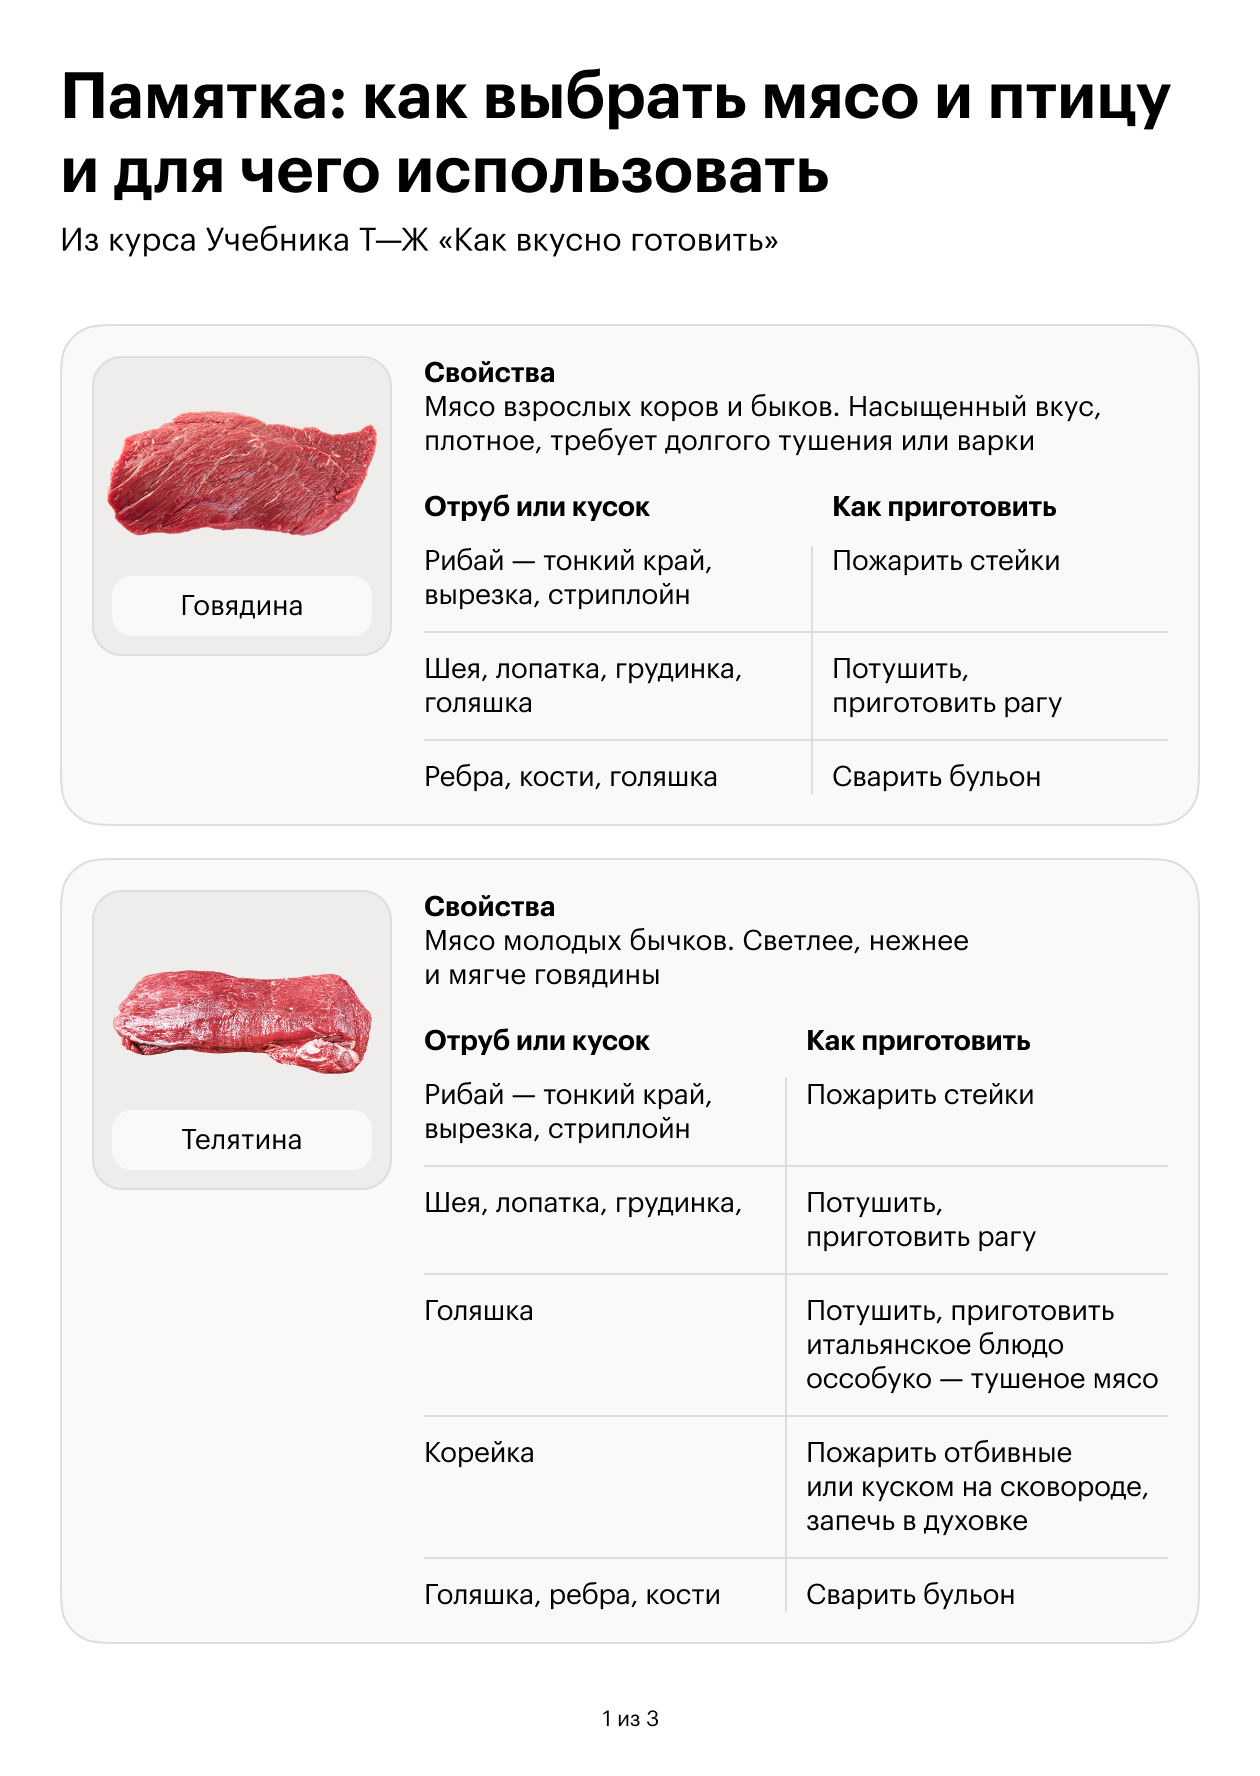Click the beef description about долгого тушения
This screenshot has height=1776, width=1260.
pyautogui.click(x=762, y=424)
